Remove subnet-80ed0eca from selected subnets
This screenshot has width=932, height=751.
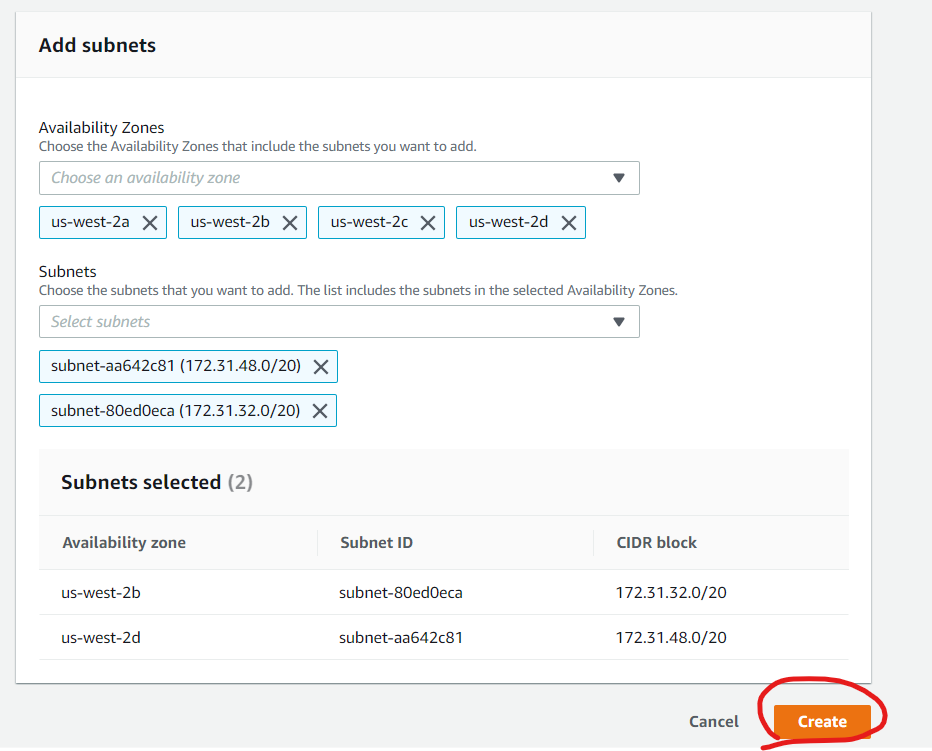[x=320, y=411]
